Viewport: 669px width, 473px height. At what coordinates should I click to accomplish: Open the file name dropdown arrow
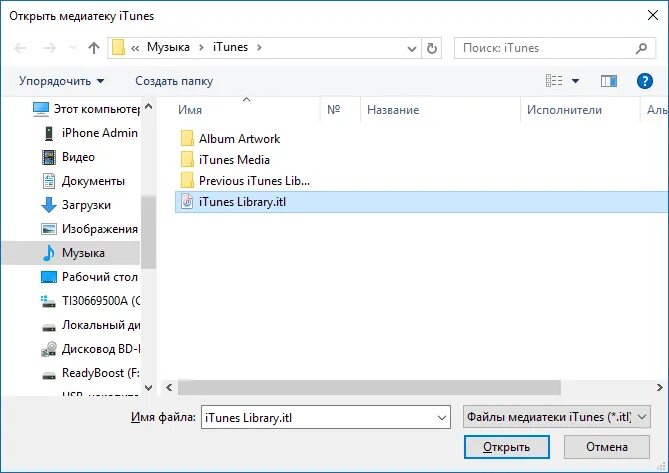[x=442, y=418]
